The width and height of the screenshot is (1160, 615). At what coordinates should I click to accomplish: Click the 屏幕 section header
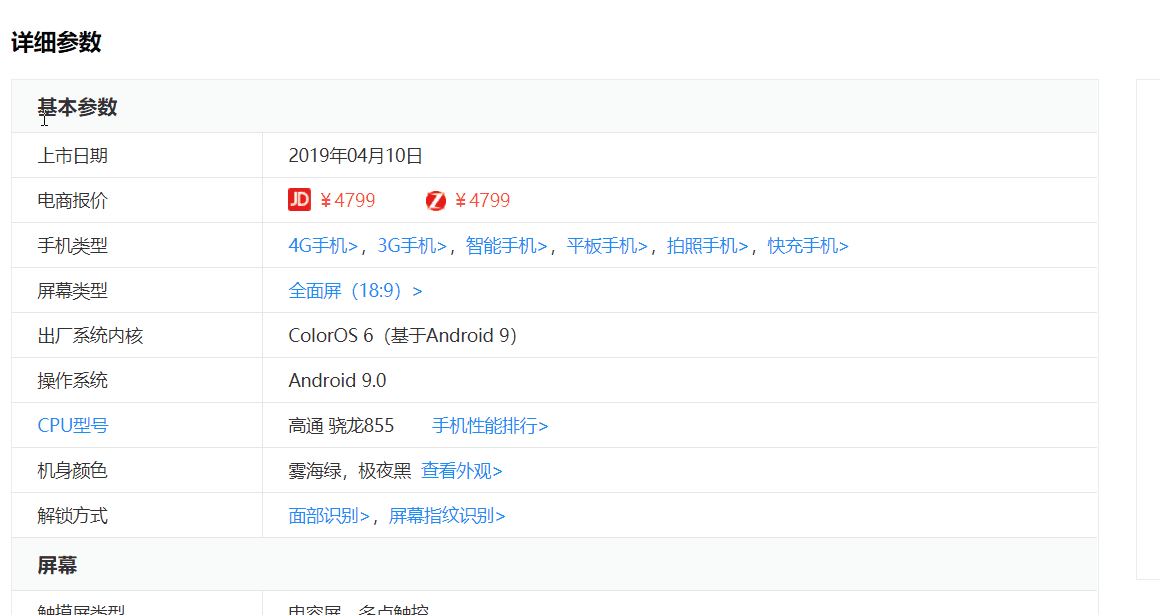coord(58,565)
